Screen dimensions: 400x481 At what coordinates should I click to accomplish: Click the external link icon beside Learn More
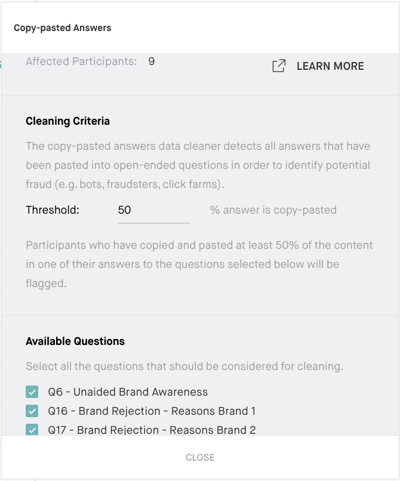click(x=279, y=66)
